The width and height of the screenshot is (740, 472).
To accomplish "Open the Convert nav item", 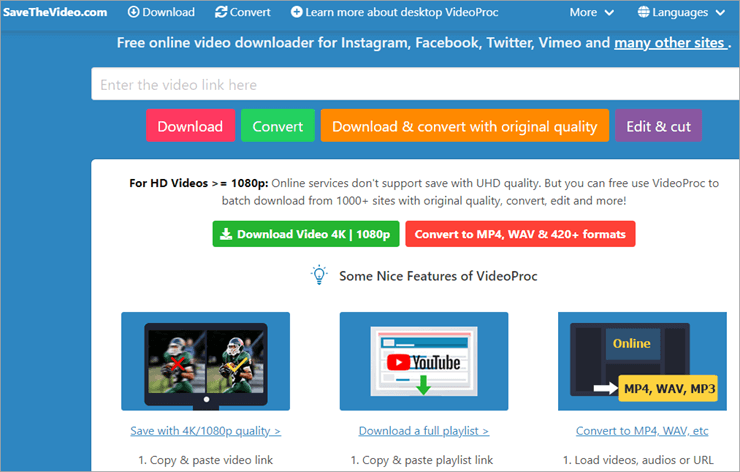I will click(243, 12).
